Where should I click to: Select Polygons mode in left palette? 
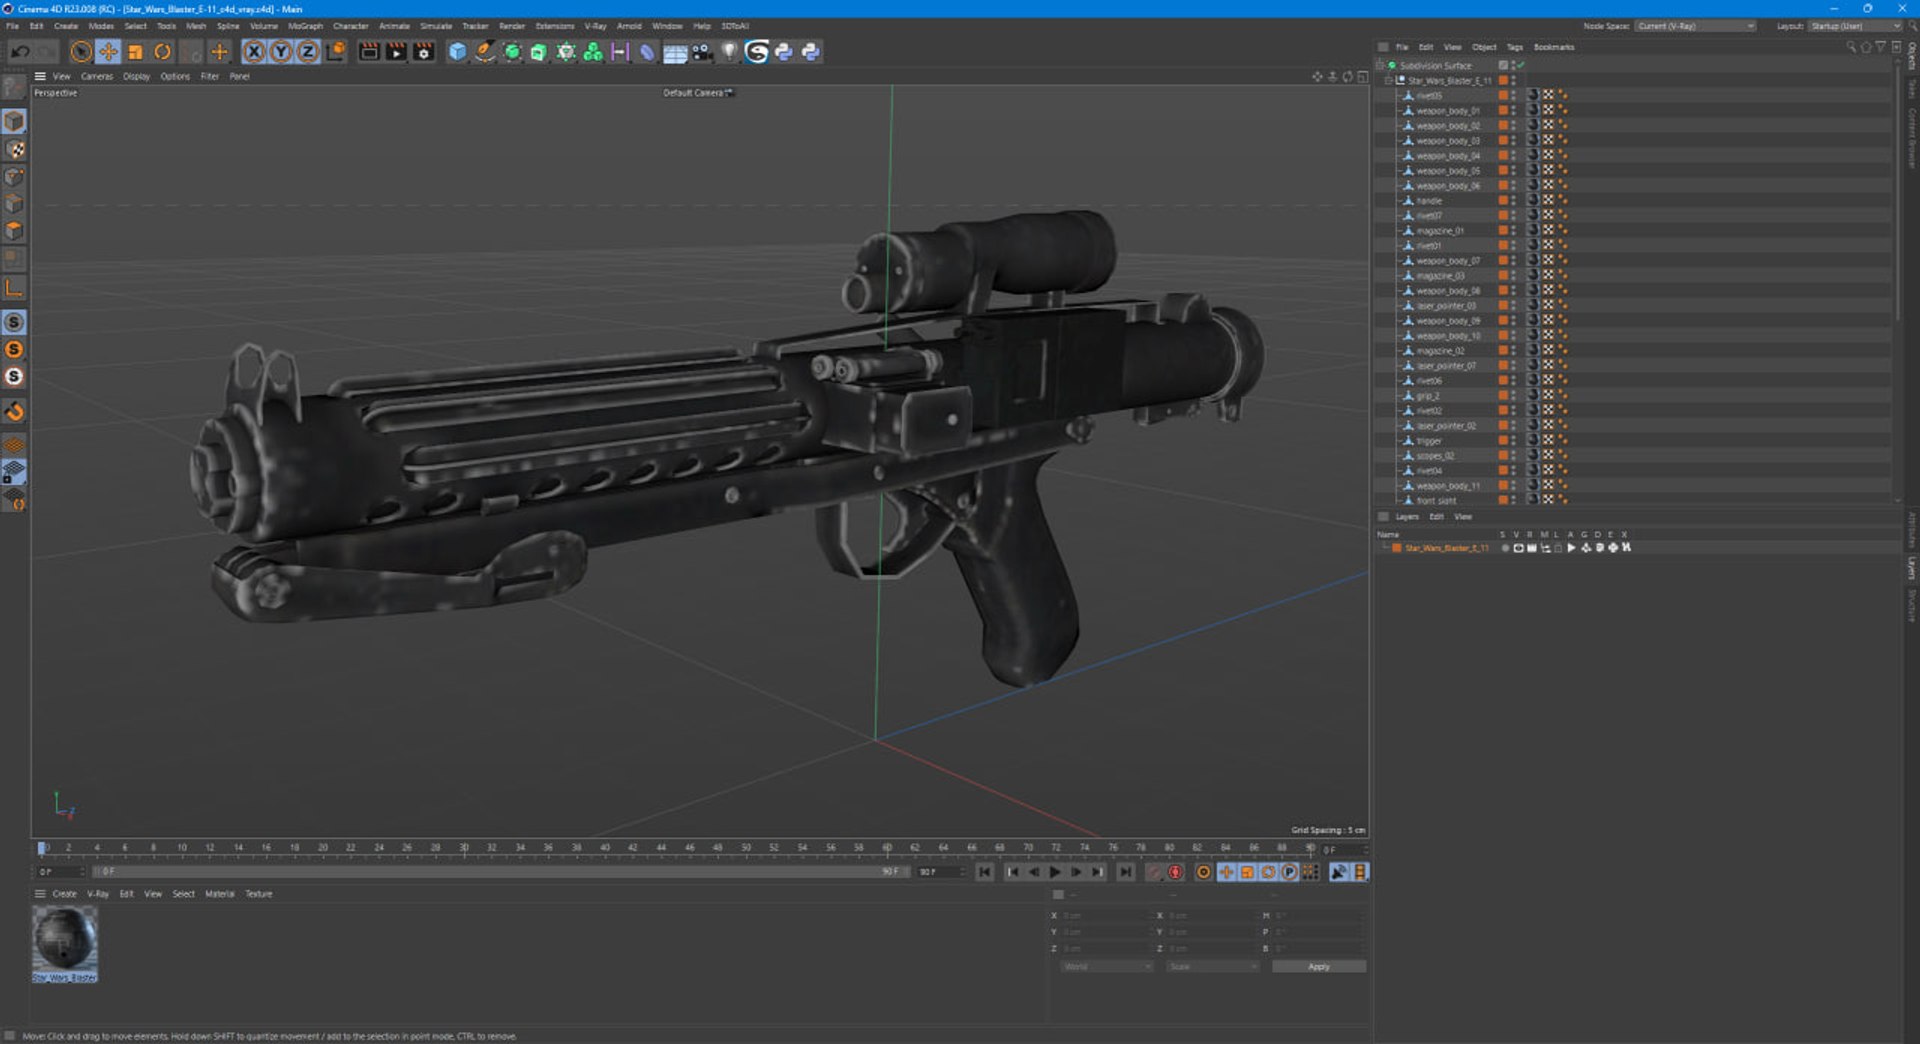14,231
